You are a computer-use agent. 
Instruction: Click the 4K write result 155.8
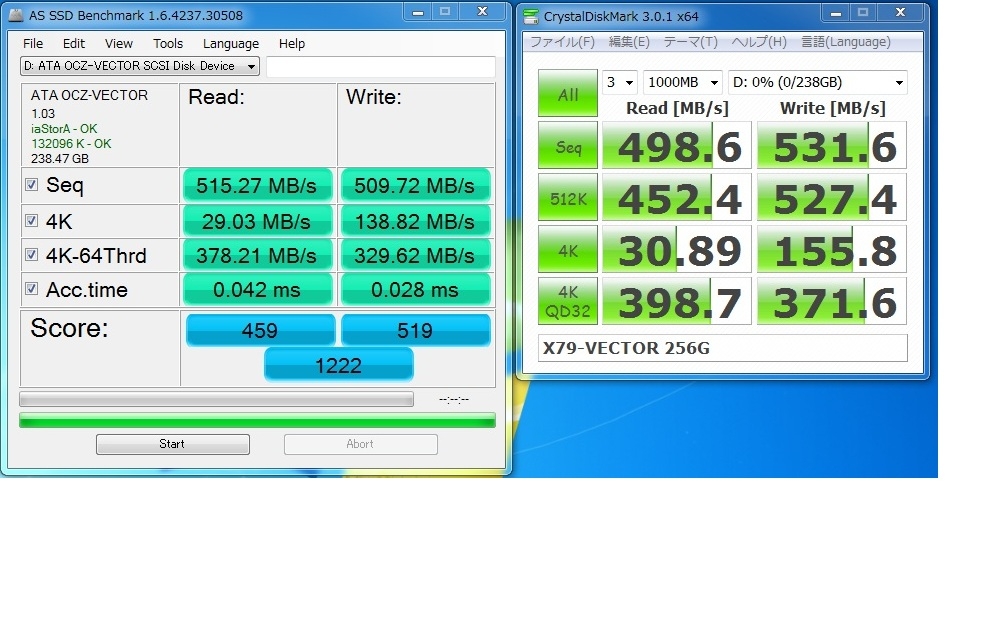click(832, 249)
